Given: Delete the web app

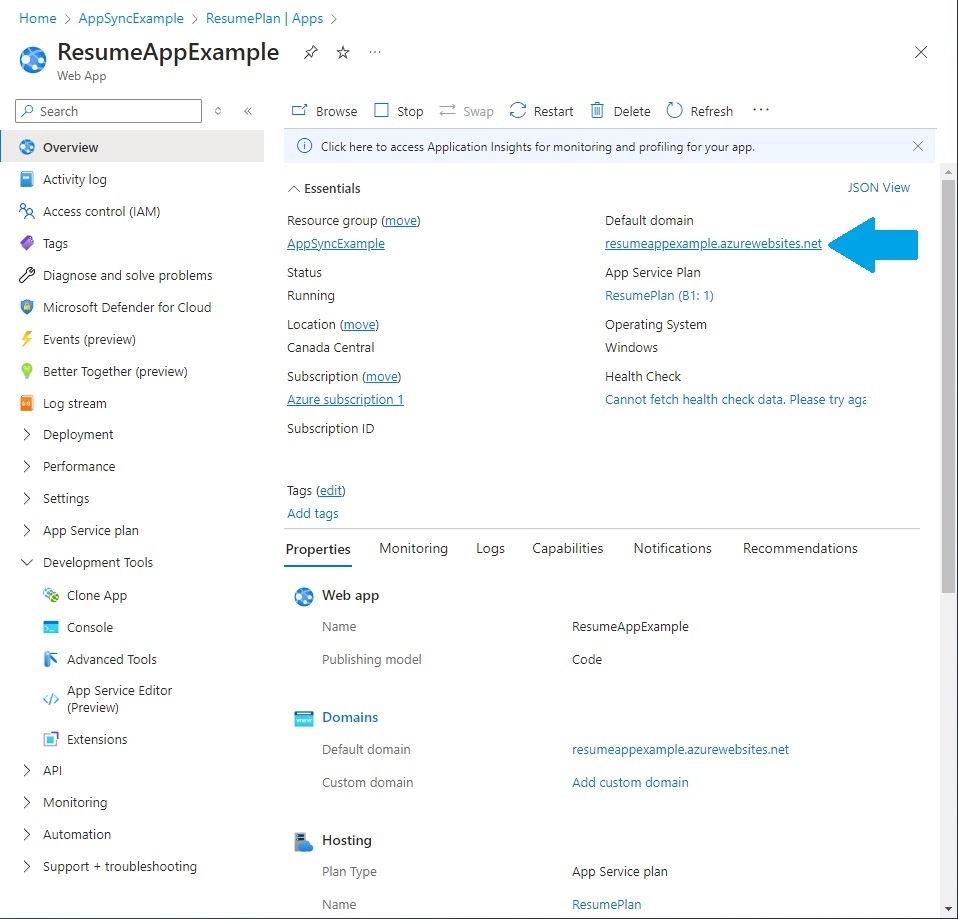Looking at the screenshot, I should pyautogui.click(x=620, y=111).
